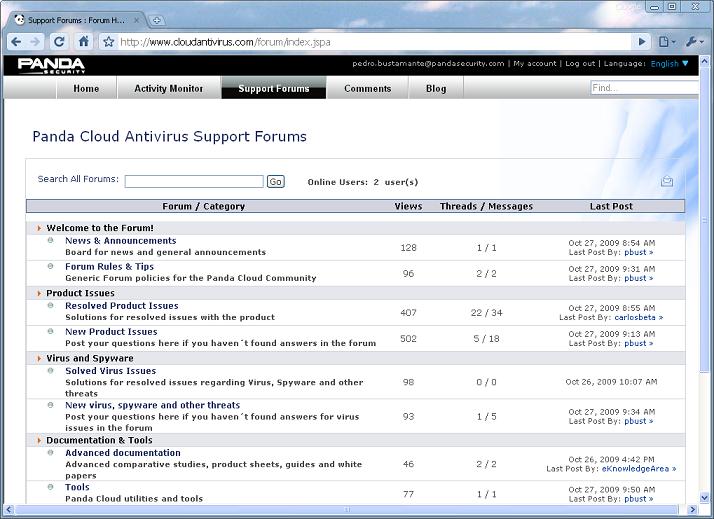View eKnowledgeArea's last post link

coord(639,468)
